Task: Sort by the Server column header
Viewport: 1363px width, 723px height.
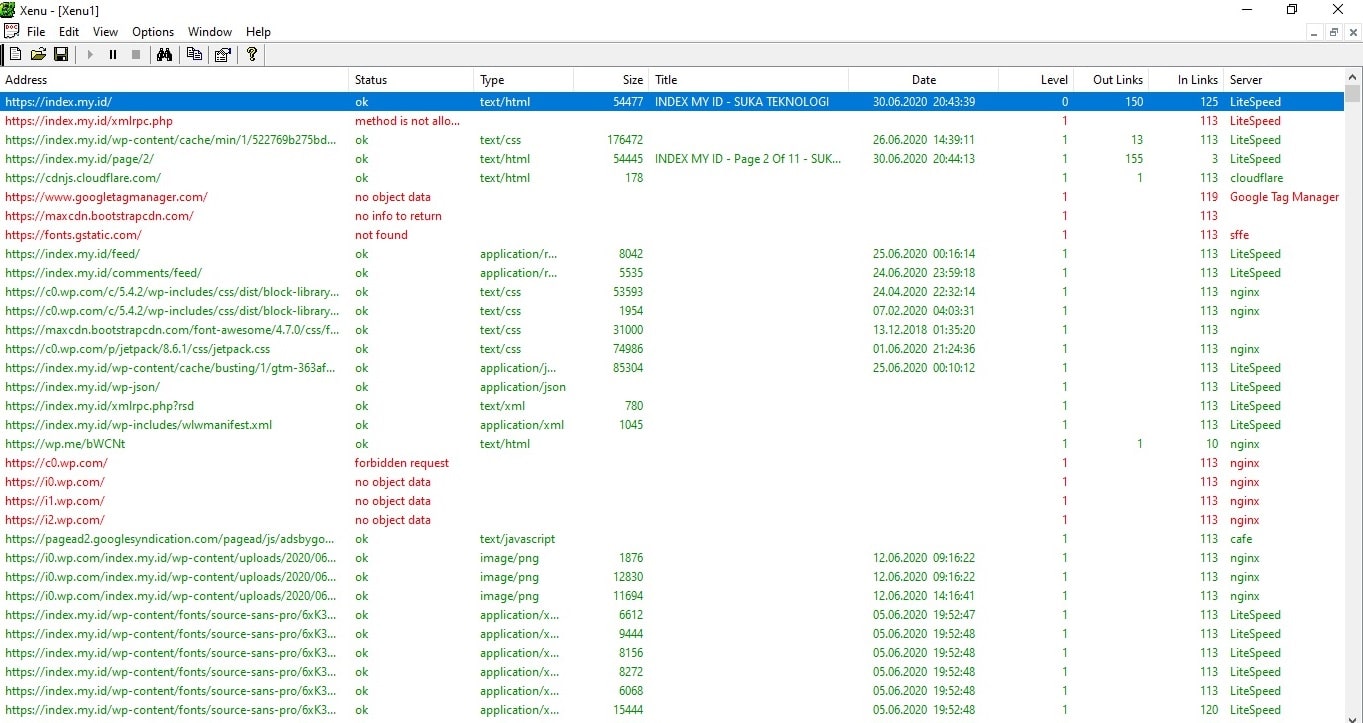Action: coord(1285,79)
